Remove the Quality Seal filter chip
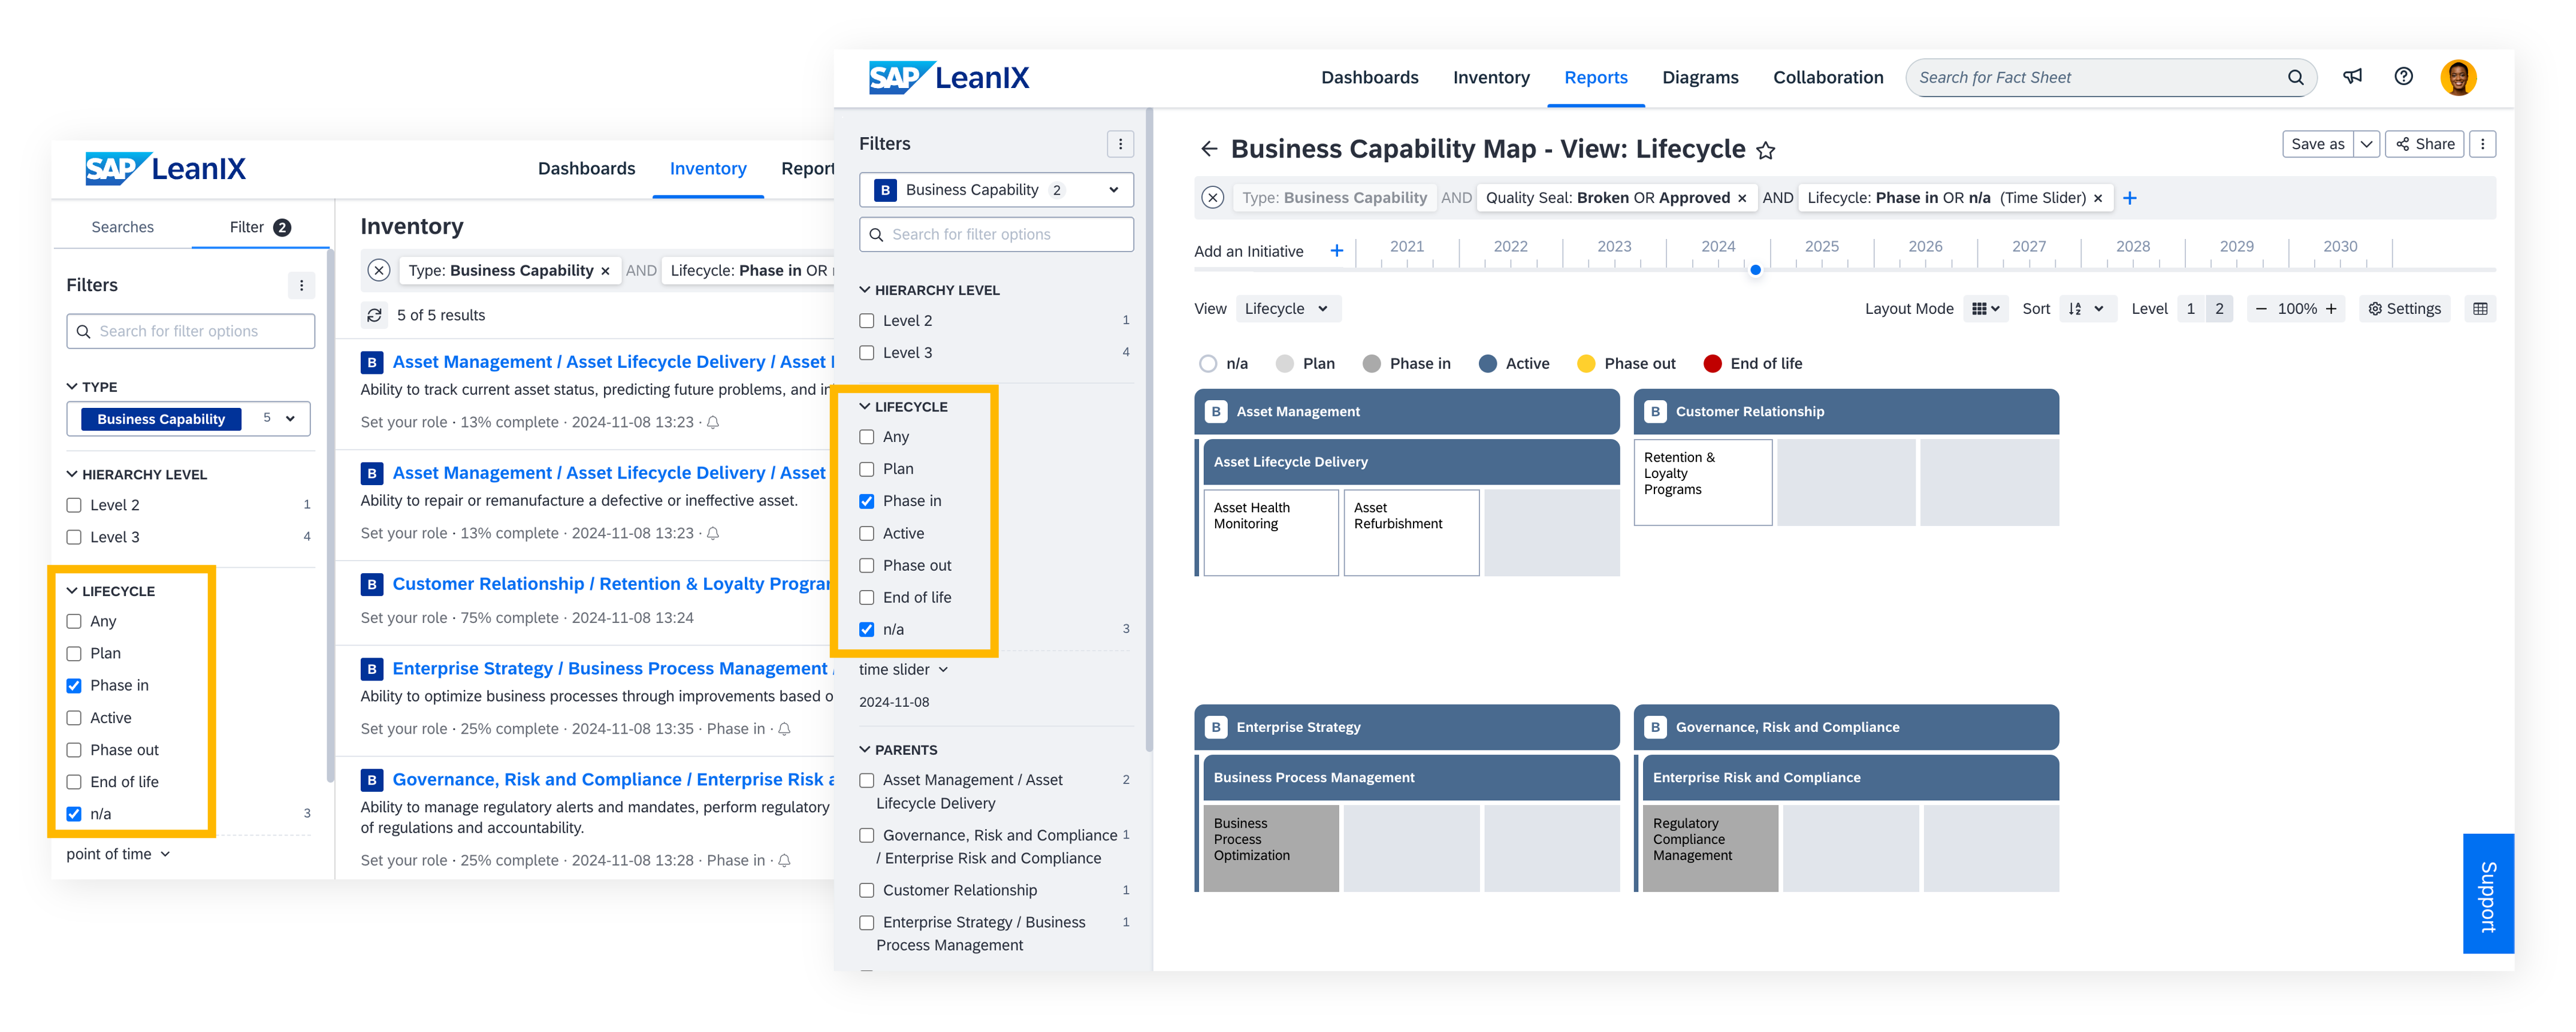 [x=1742, y=198]
